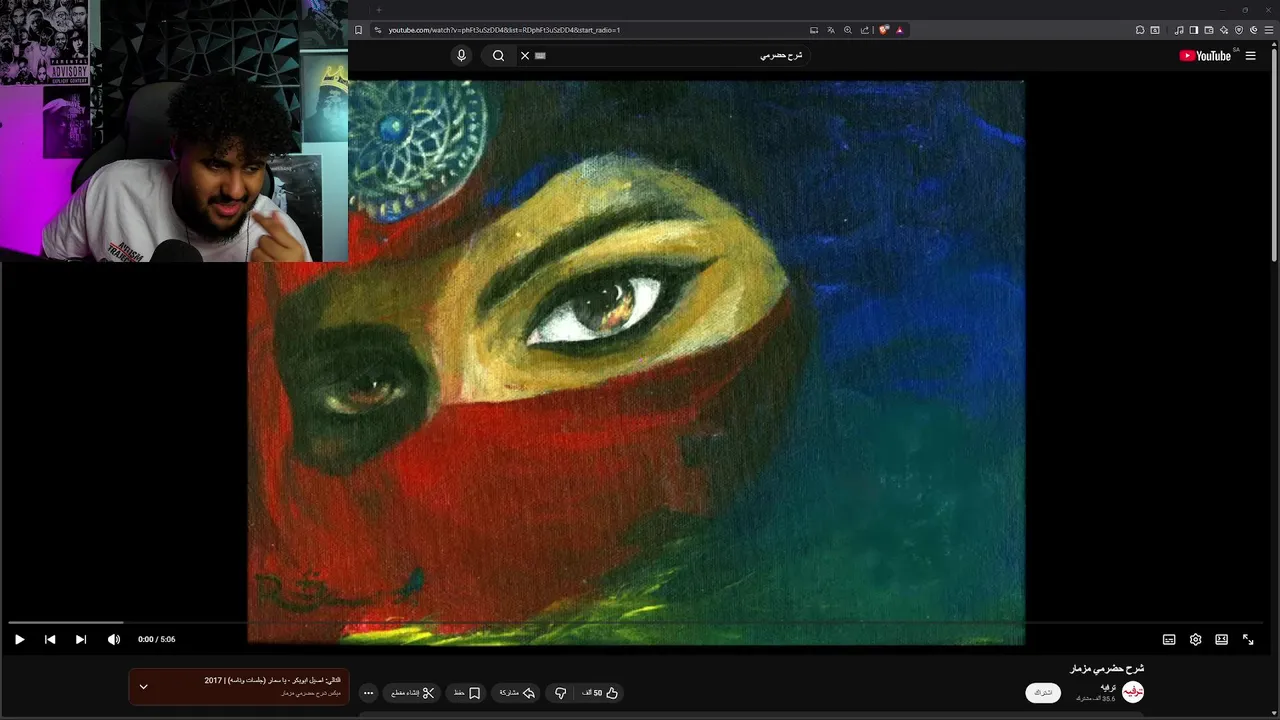Open the Leo AI sparkle icon

tap(1223, 30)
